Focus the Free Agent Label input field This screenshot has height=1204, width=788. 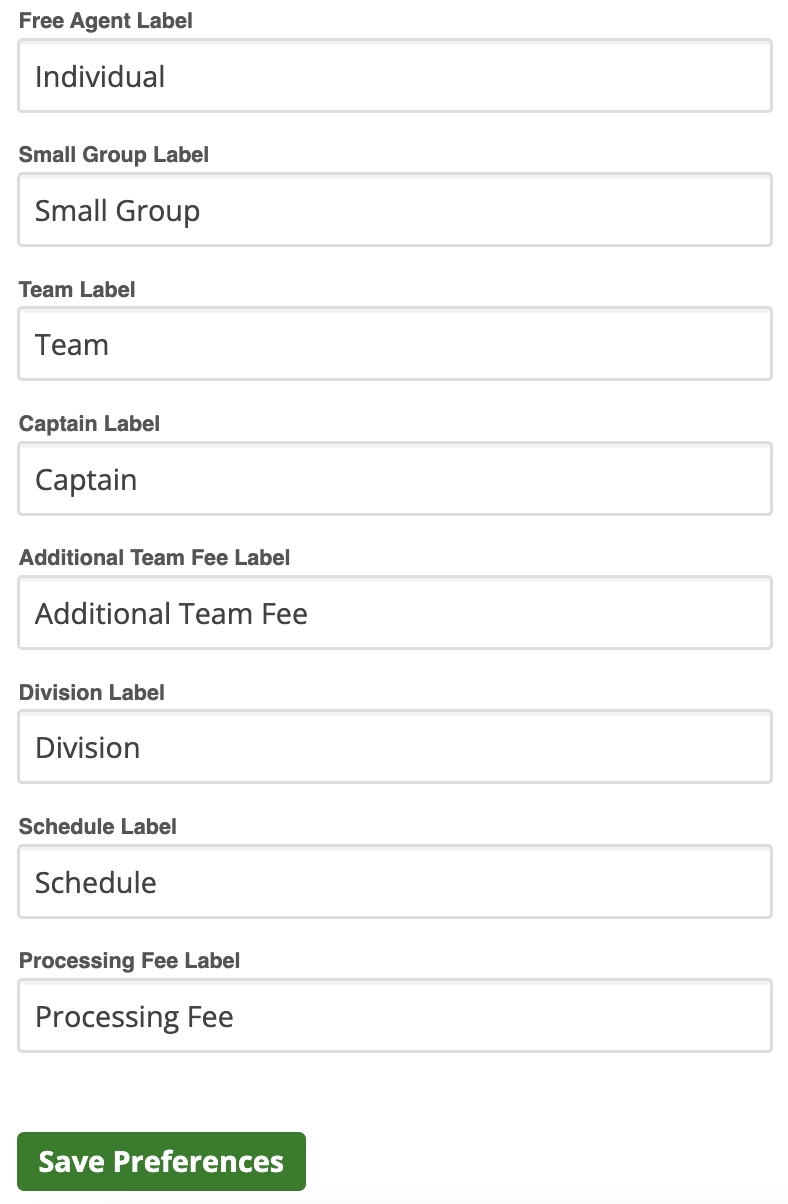395,76
